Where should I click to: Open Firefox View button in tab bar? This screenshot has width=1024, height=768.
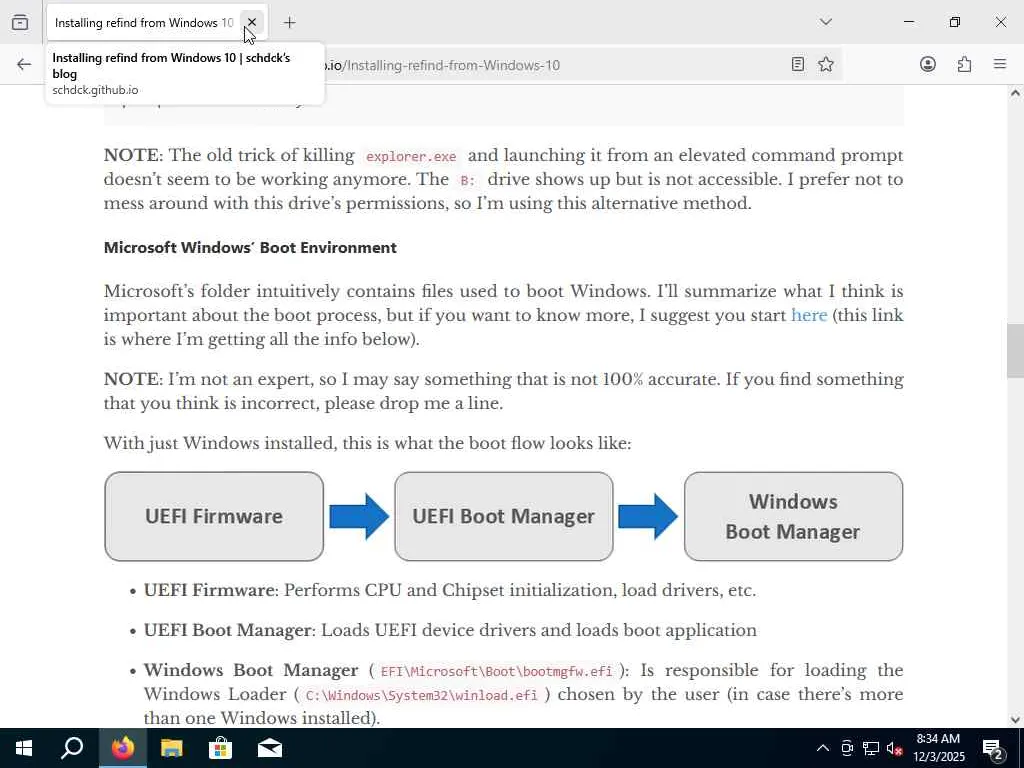pos(20,22)
